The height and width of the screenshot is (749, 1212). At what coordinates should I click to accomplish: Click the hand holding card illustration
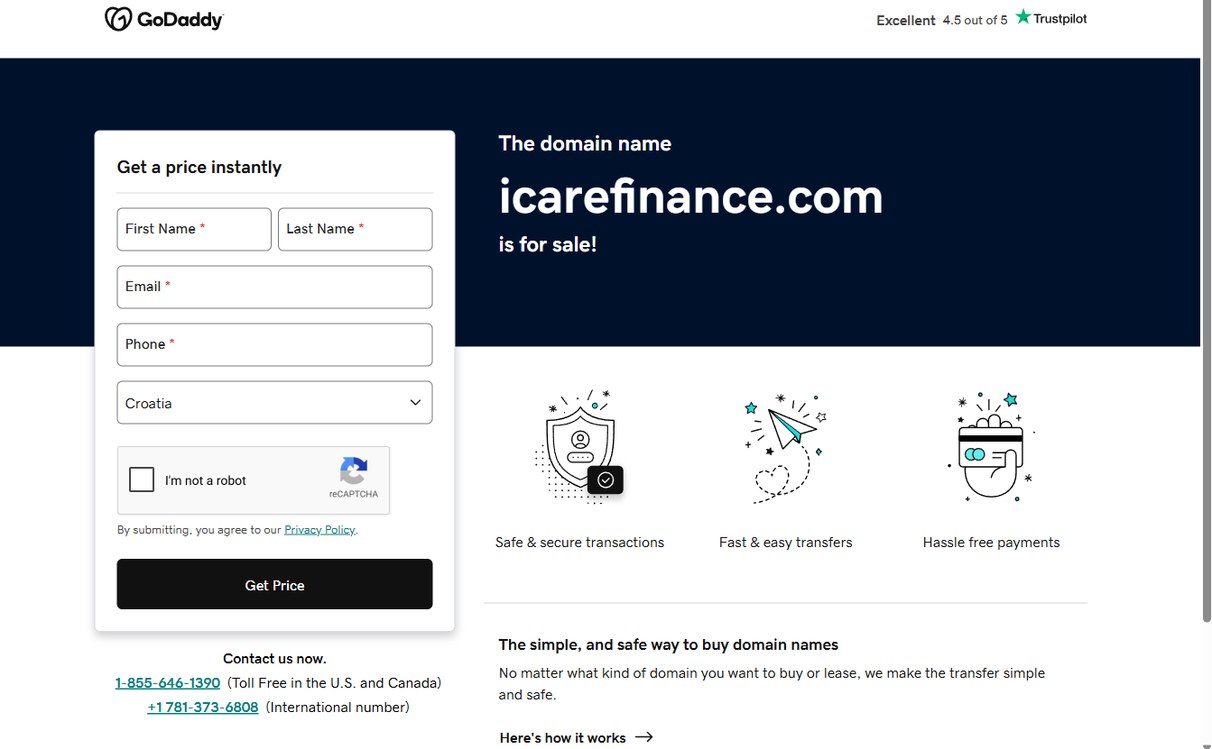991,446
